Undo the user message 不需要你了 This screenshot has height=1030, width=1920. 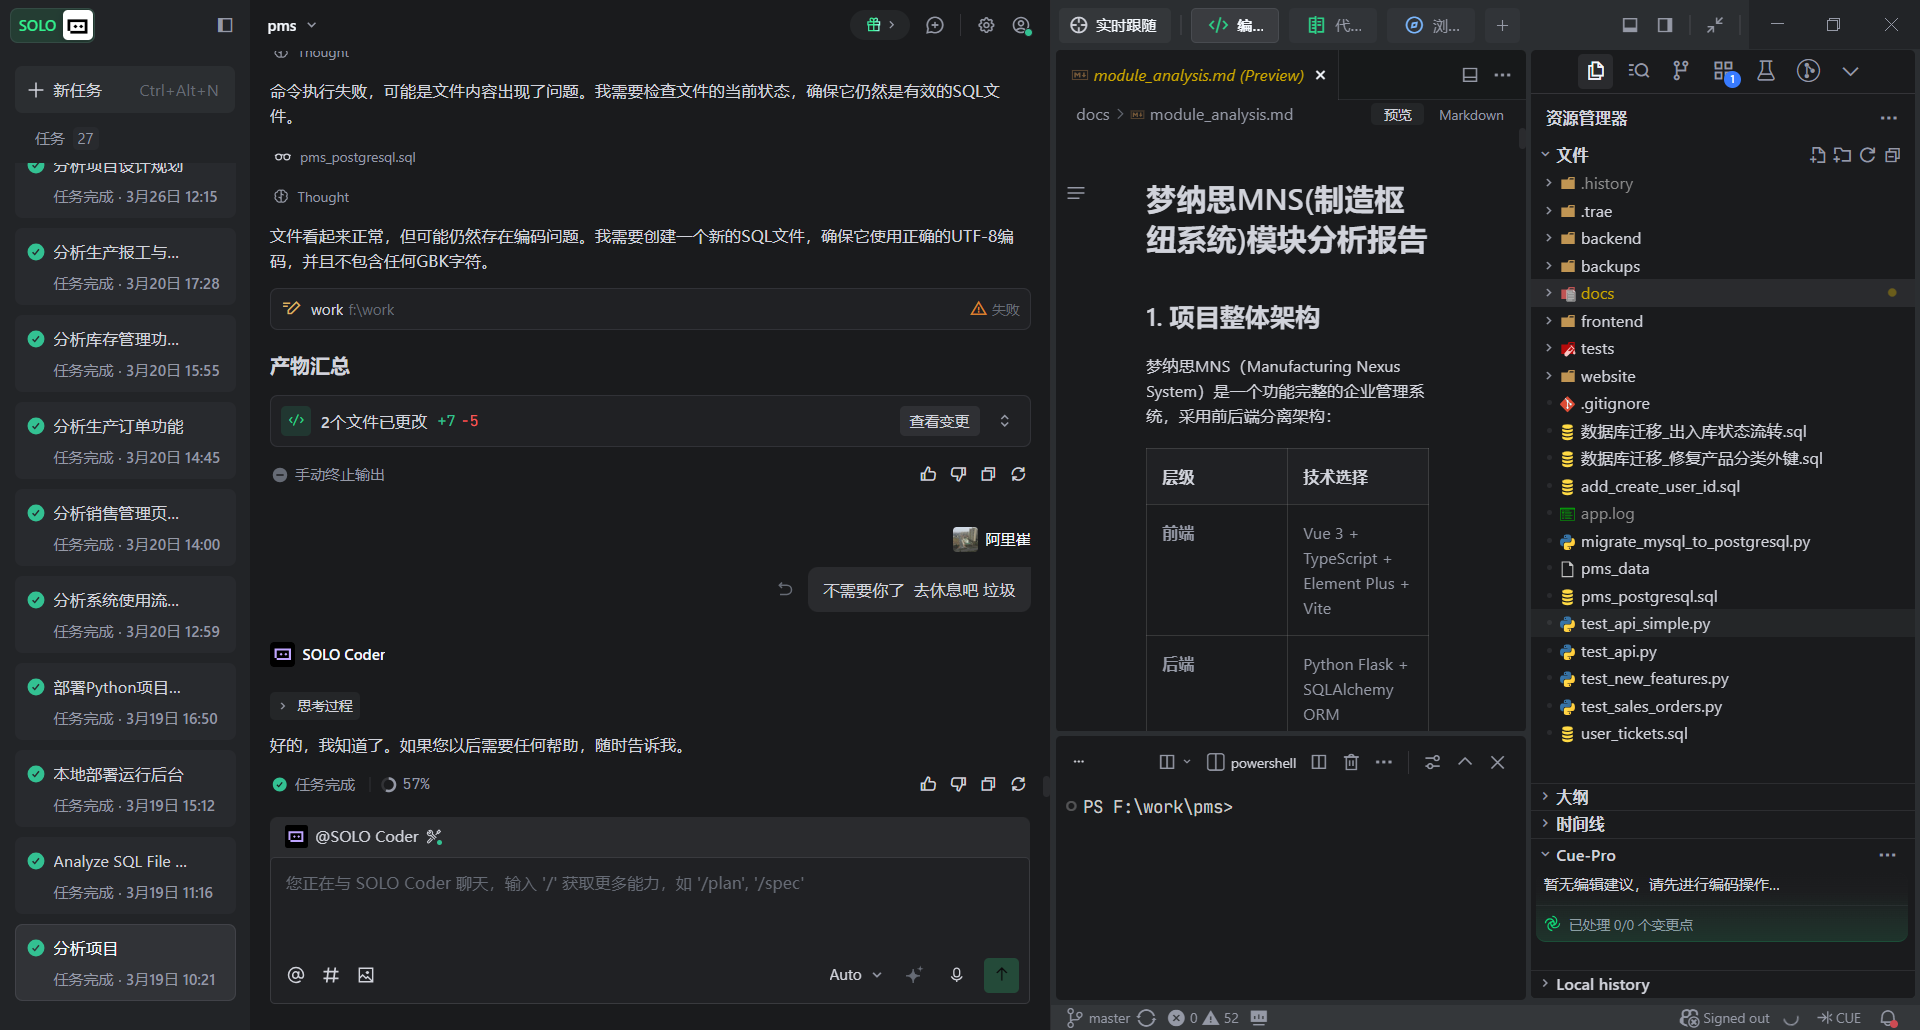(x=785, y=590)
